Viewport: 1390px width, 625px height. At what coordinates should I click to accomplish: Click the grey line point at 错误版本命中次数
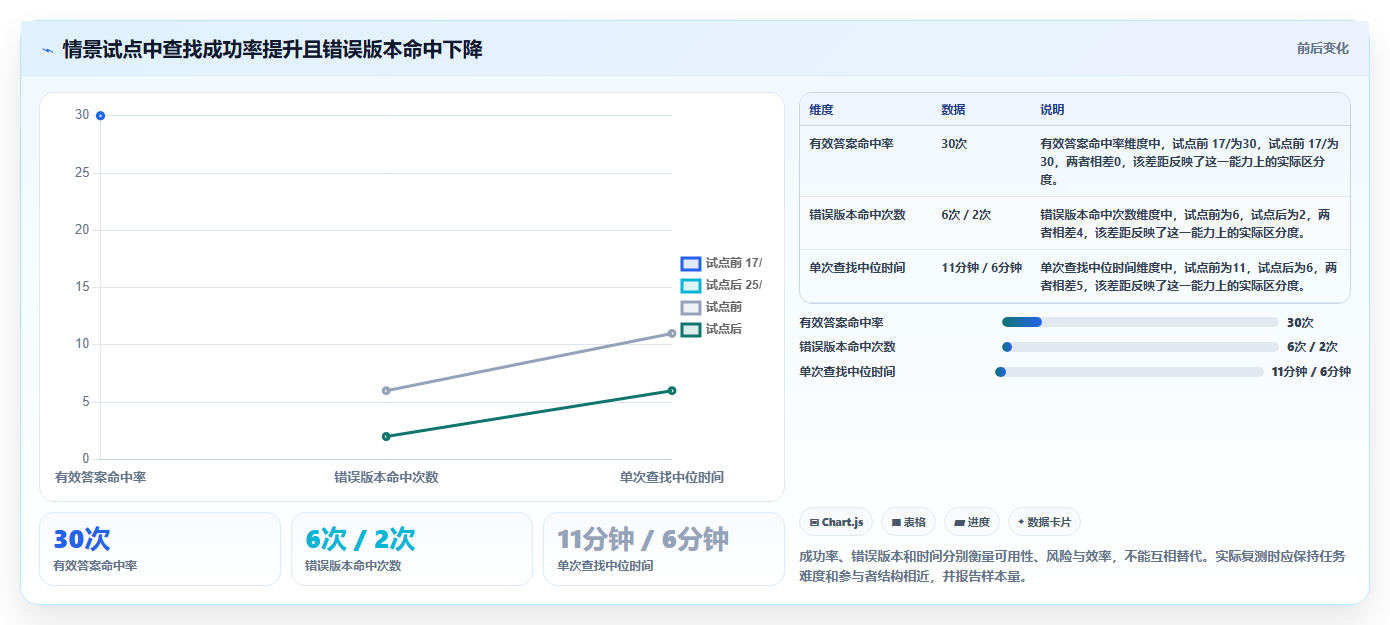coord(386,391)
